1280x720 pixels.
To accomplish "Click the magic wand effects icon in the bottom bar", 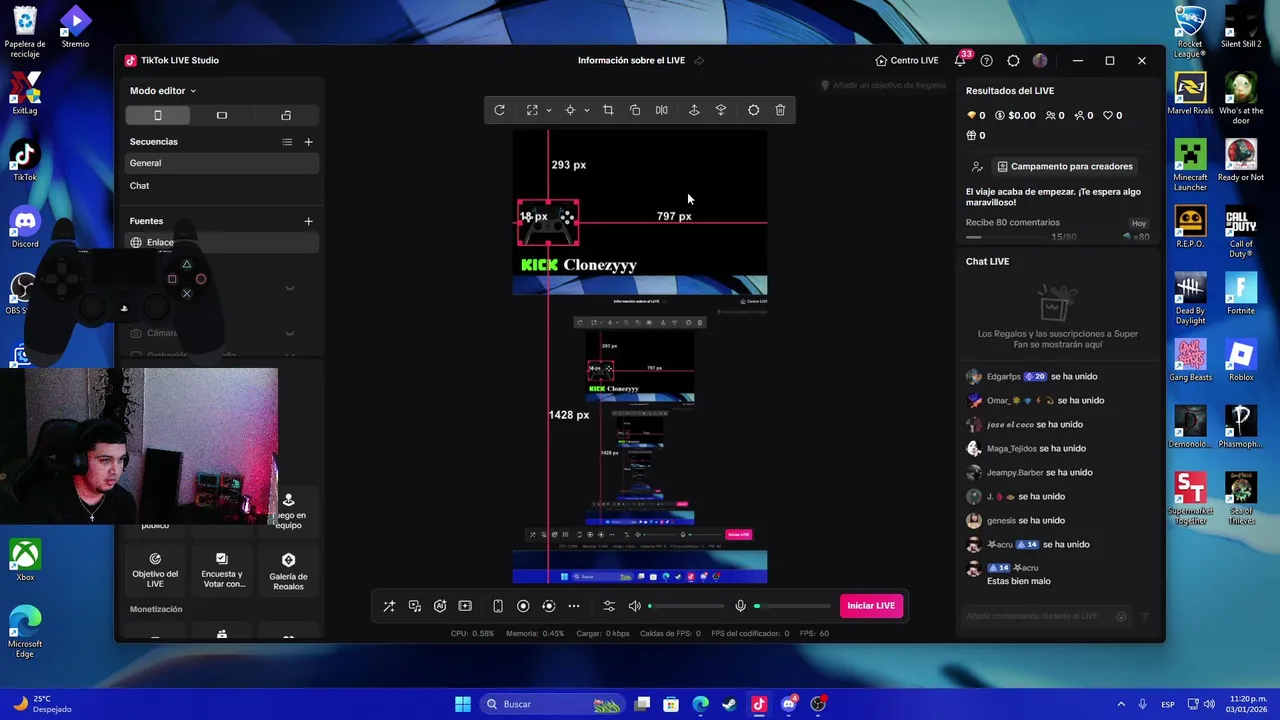I will pyautogui.click(x=389, y=606).
